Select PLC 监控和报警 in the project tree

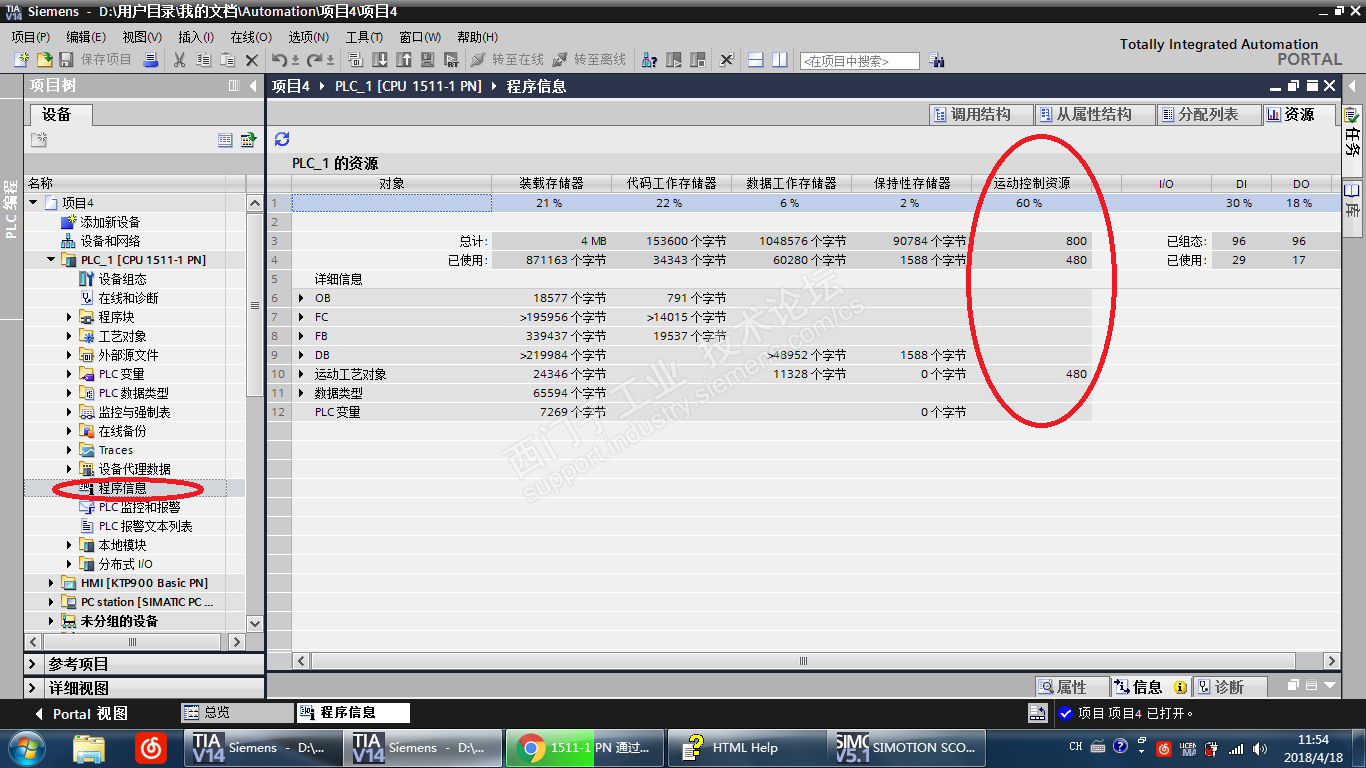click(x=139, y=507)
